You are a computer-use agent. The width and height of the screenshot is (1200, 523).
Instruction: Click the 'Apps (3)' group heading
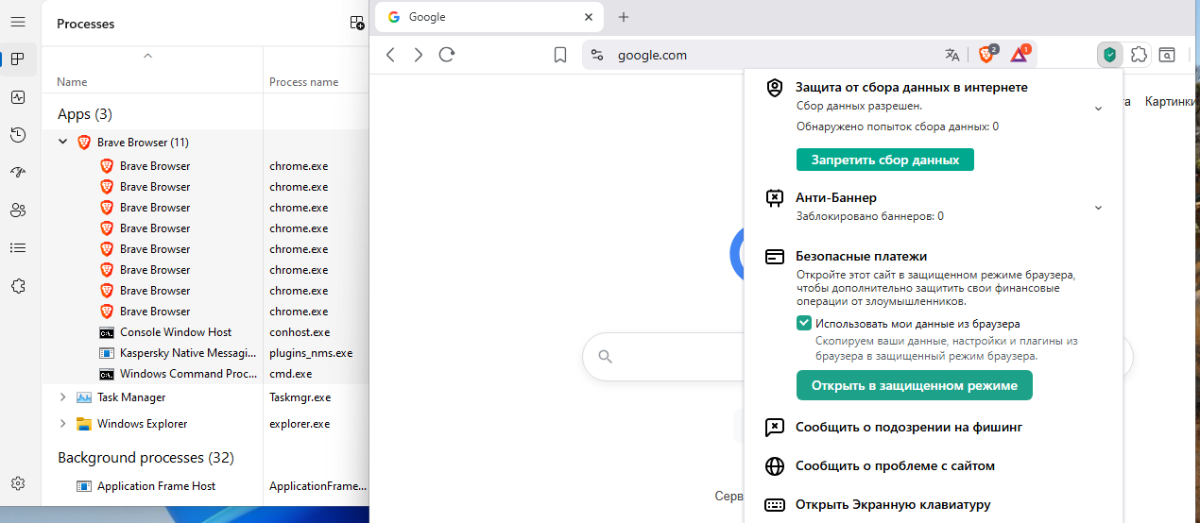pos(85,114)
